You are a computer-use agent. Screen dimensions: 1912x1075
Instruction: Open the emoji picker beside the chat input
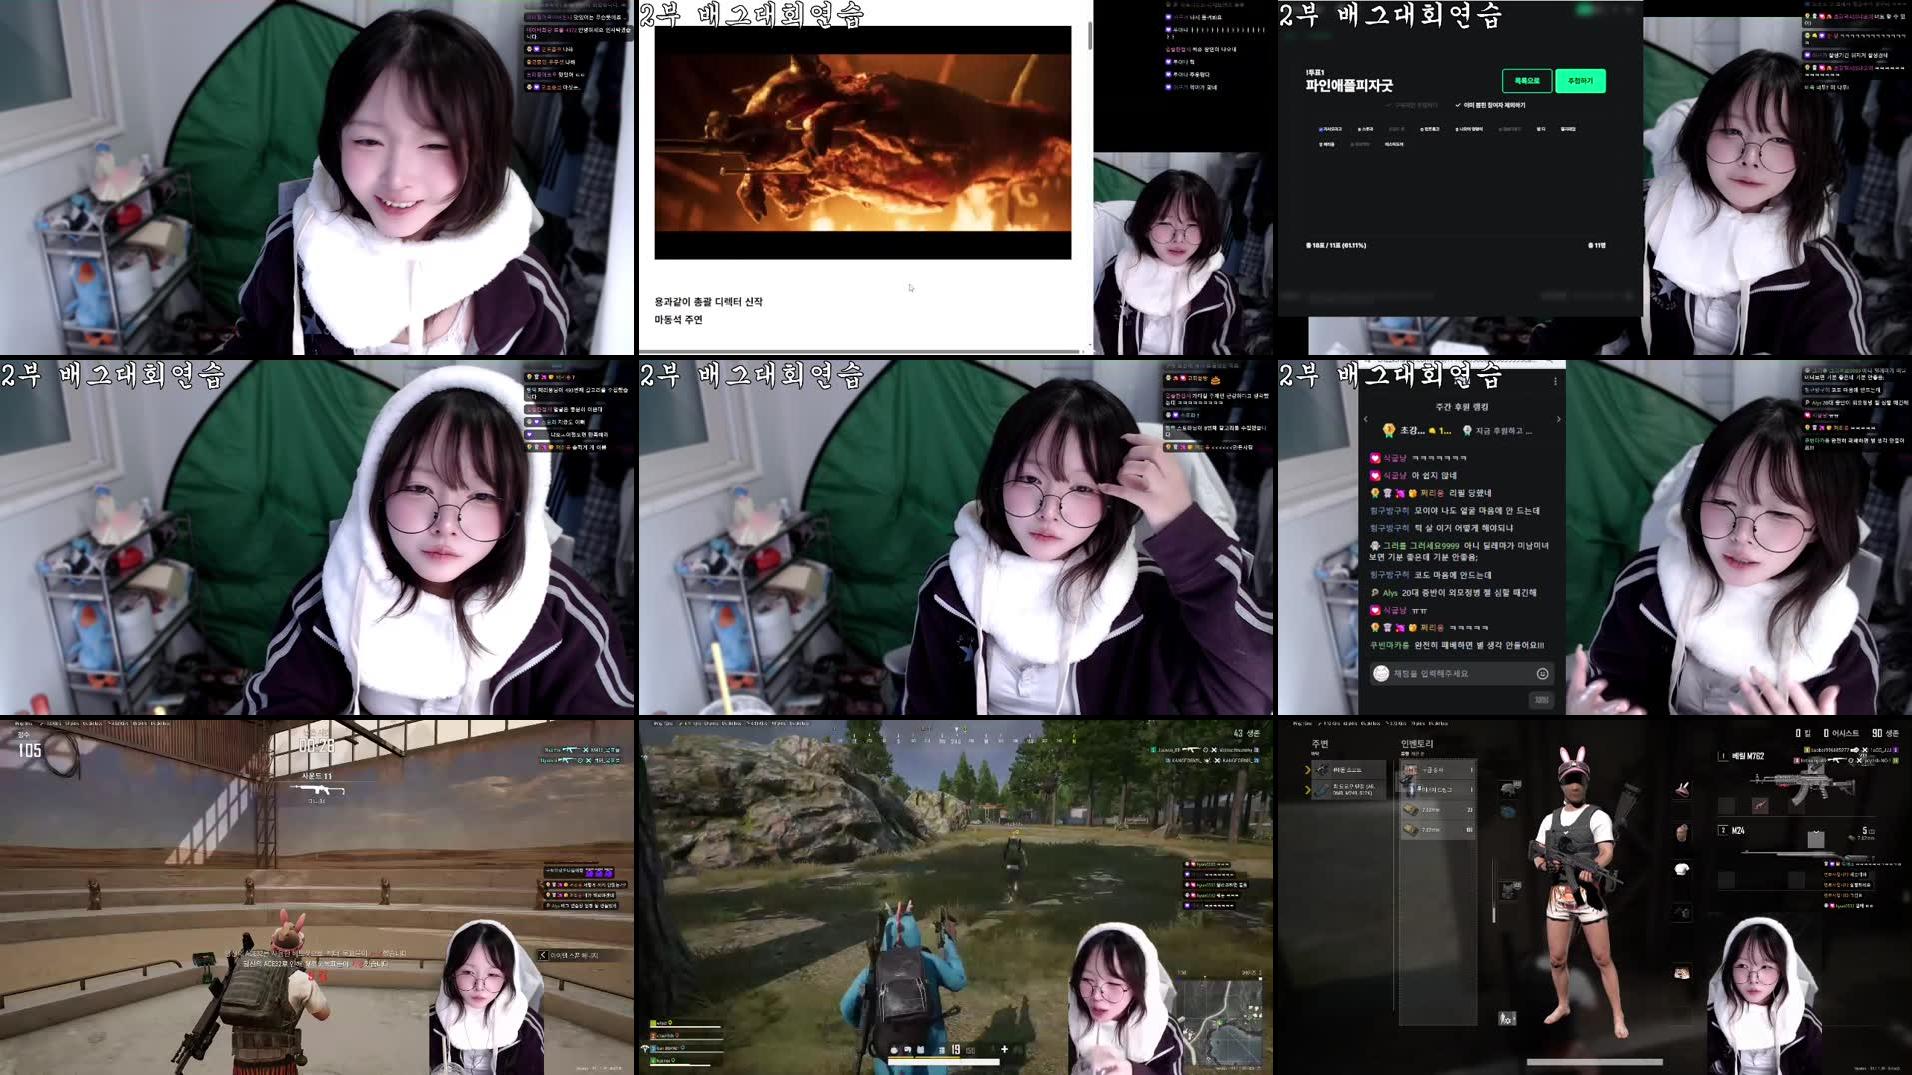tap(1542, 672)
